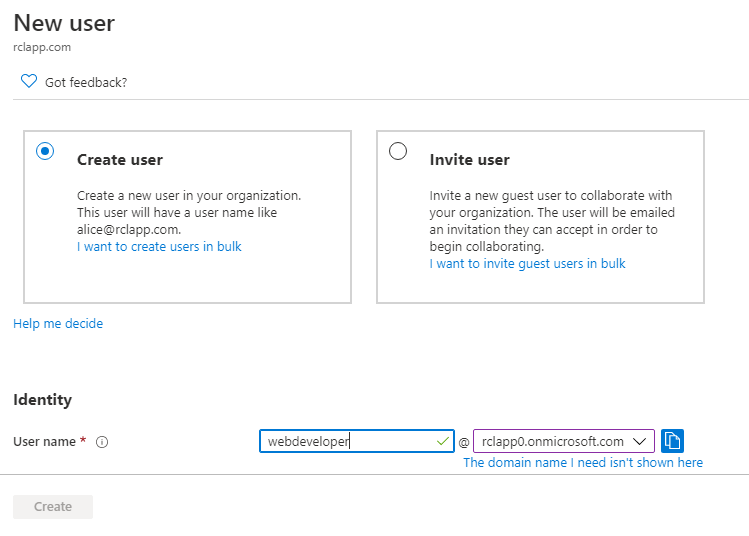Click the green checkmark in username field
The image size is (749, 536).
(x=443, y=441)
